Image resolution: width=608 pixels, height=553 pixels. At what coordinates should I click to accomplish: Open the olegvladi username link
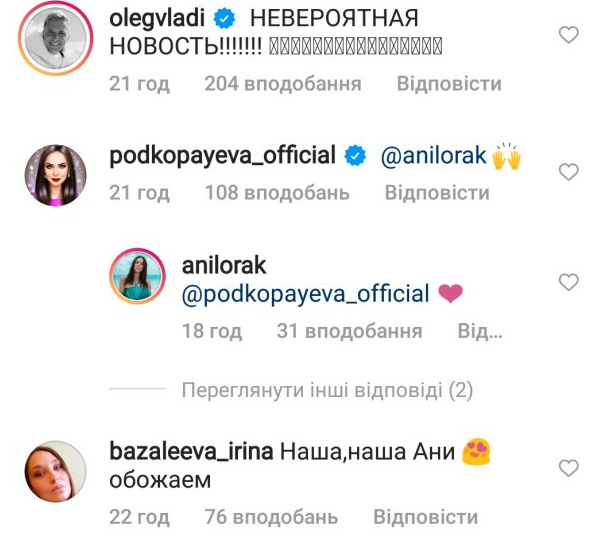tap(157, 19)
